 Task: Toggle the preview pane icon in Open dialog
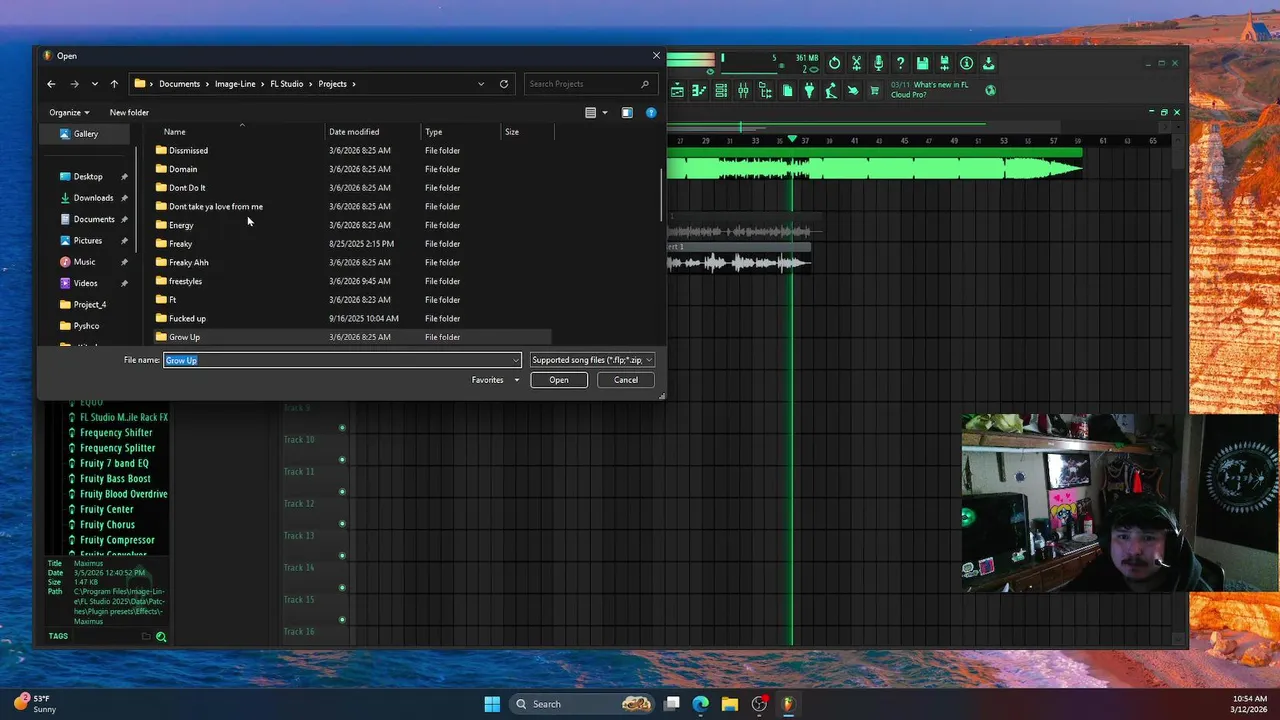pos(627,113)
